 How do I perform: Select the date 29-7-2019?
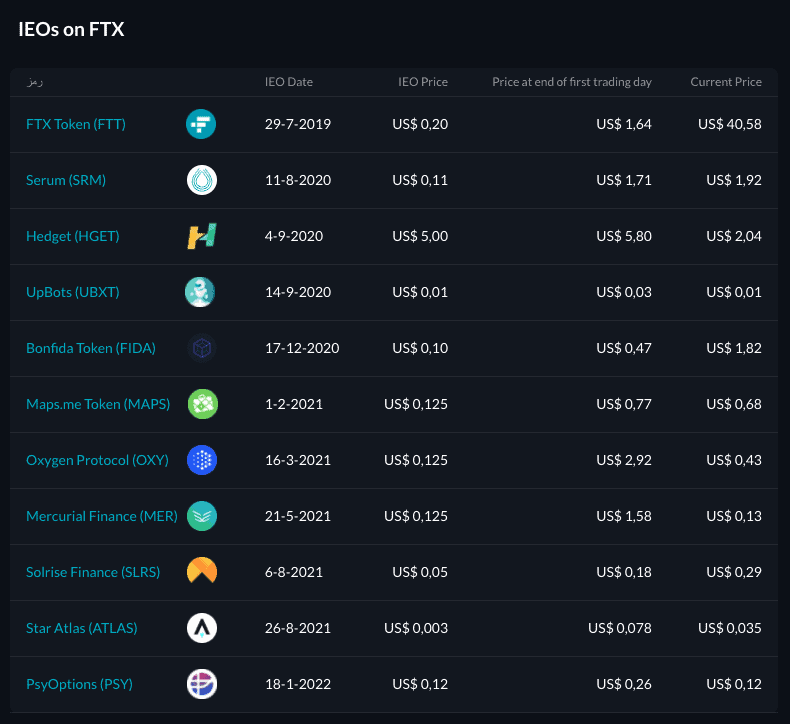(298, 124)
